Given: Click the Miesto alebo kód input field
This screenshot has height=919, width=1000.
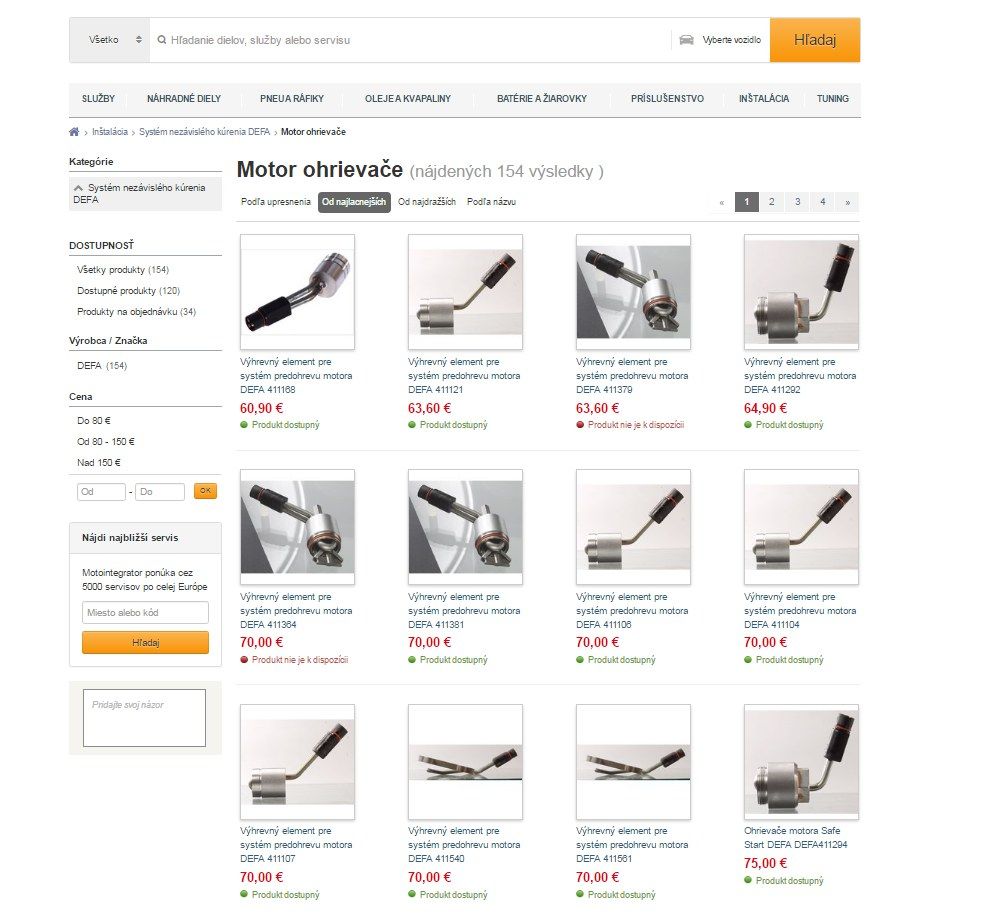Looking at the screenshot, I should click(145, 613).
